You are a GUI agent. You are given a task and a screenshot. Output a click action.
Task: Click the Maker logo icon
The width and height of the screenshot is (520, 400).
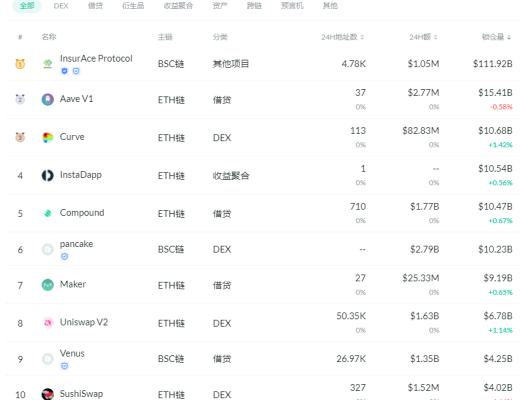[x=48, y=285]
